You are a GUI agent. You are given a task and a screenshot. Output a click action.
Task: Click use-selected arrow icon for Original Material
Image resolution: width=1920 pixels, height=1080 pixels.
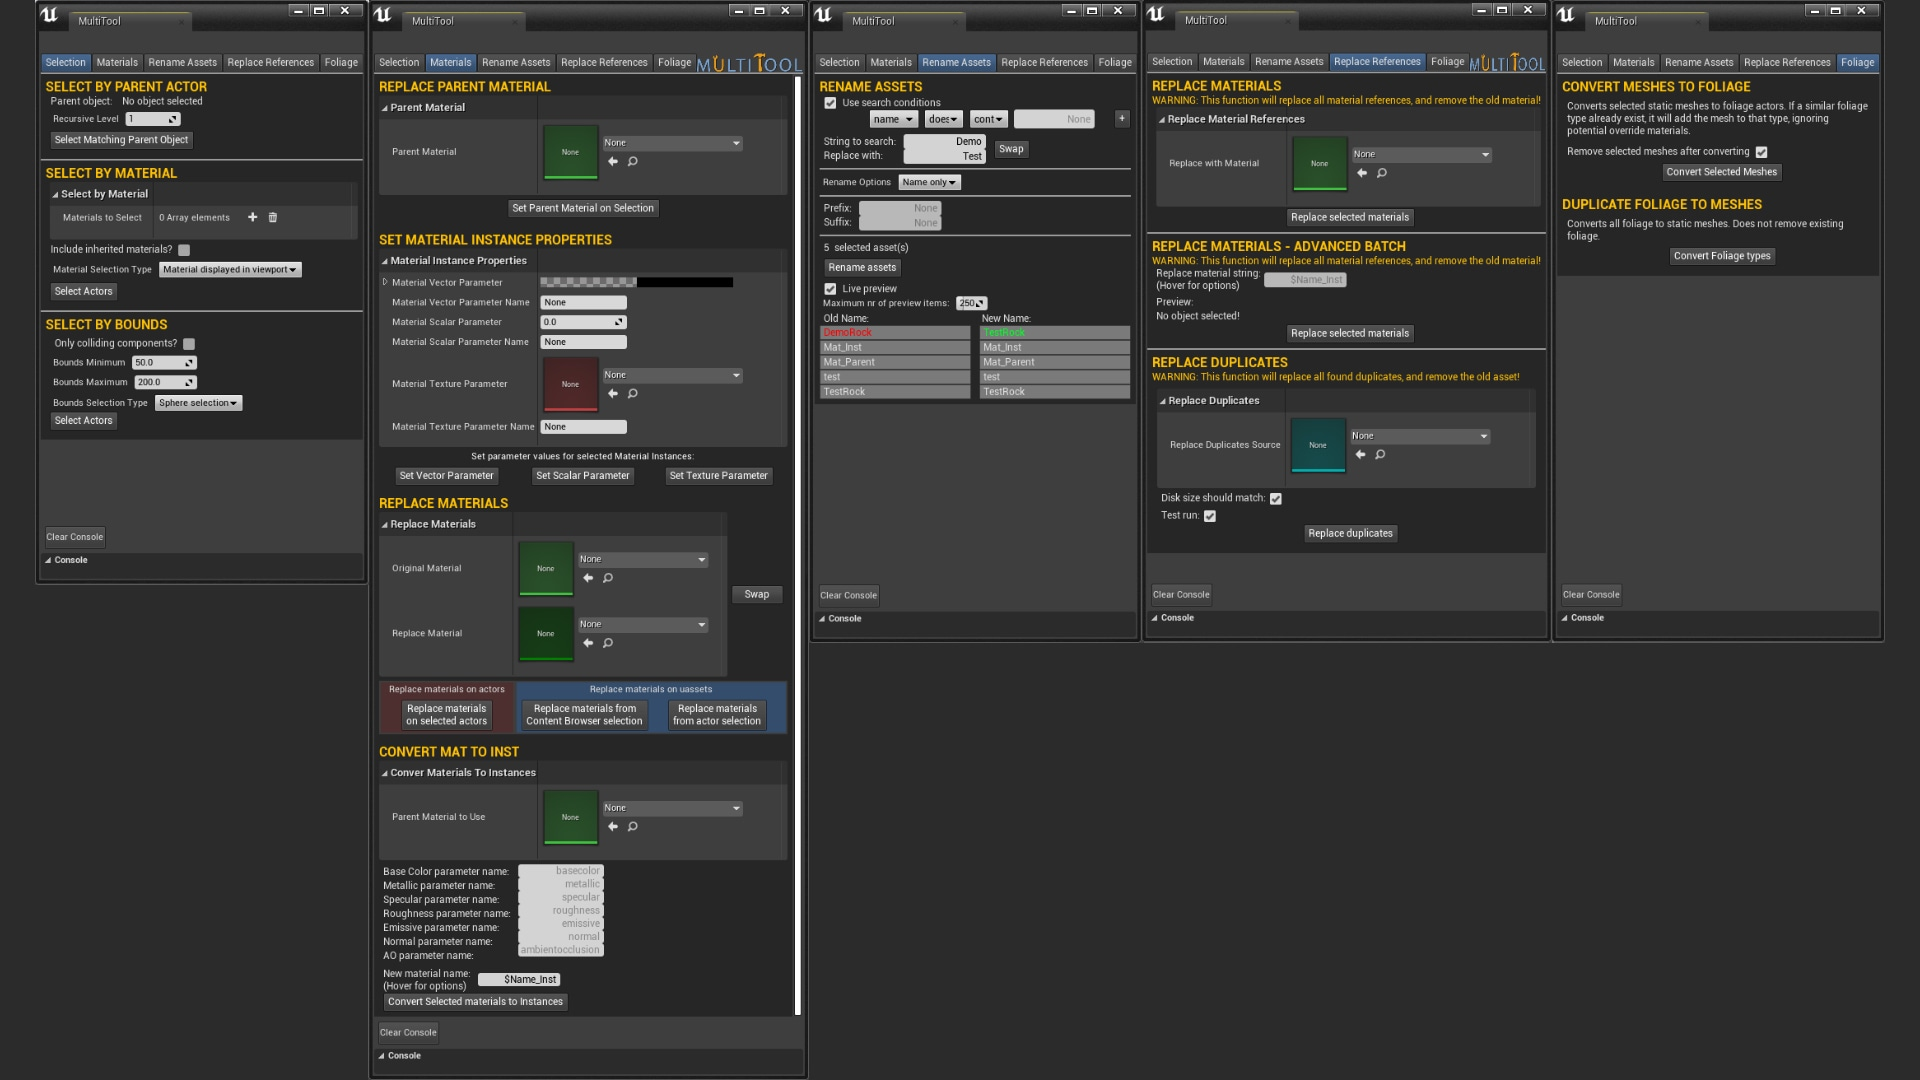(x=588, y=578)
